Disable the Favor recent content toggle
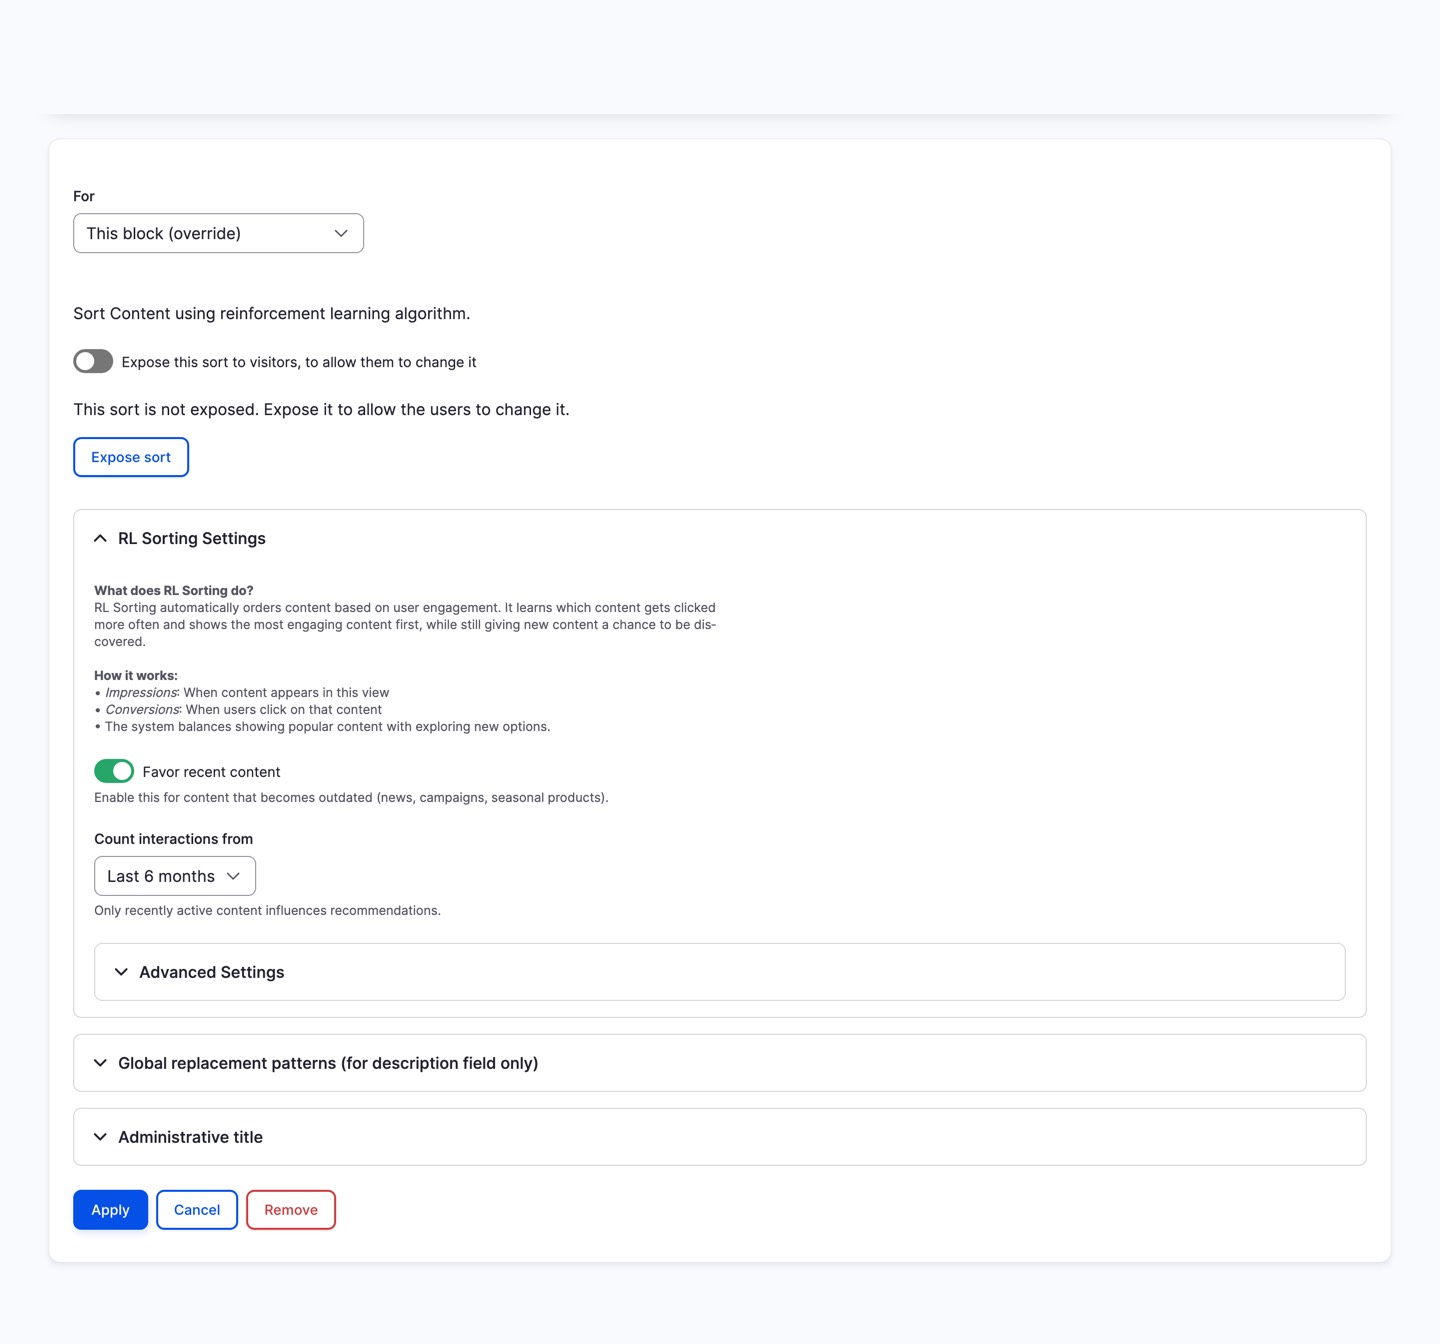 [x=114, y=771]
